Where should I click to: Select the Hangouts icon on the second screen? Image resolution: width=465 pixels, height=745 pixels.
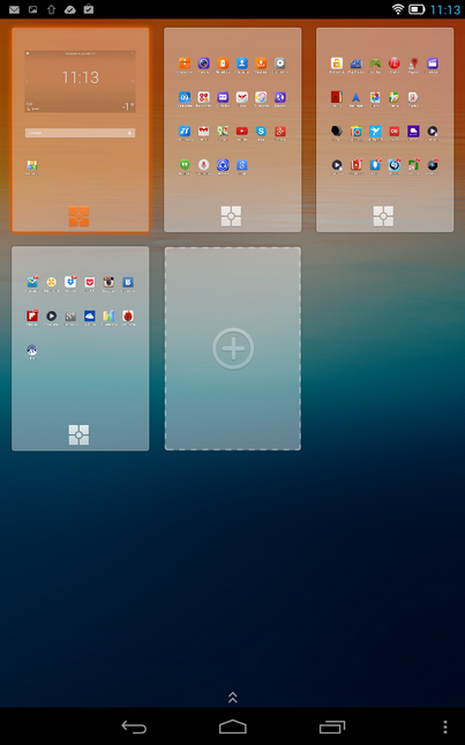click(x=184, y=165)
